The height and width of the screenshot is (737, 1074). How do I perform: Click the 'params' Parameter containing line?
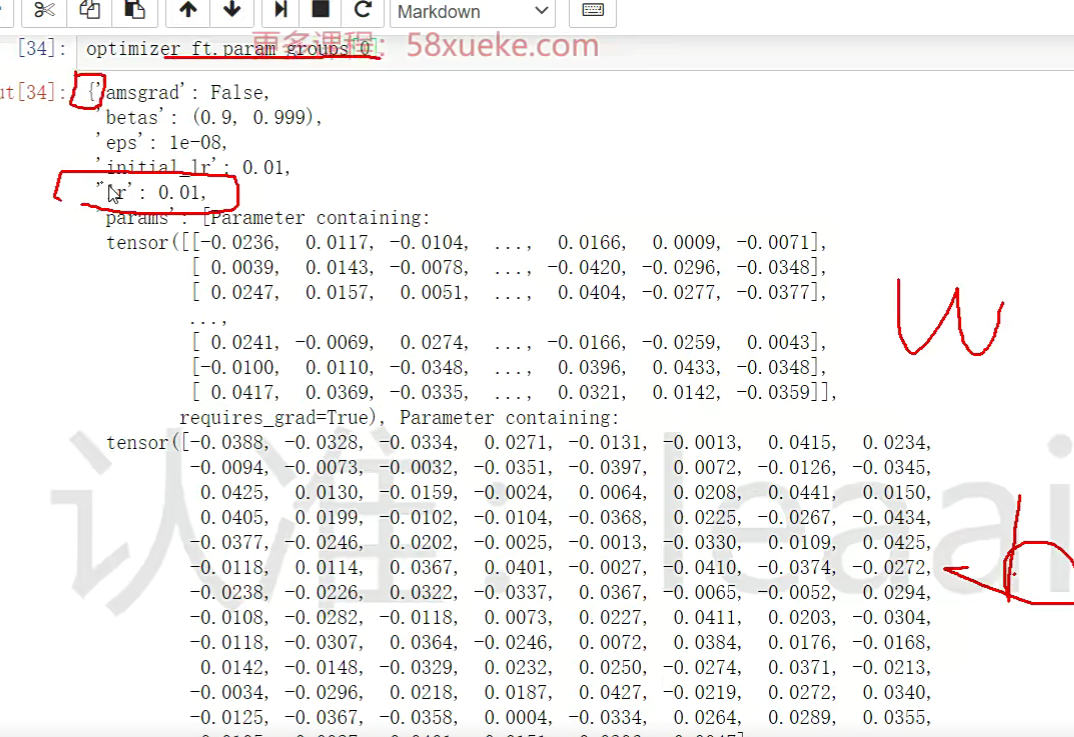point(267,218)
